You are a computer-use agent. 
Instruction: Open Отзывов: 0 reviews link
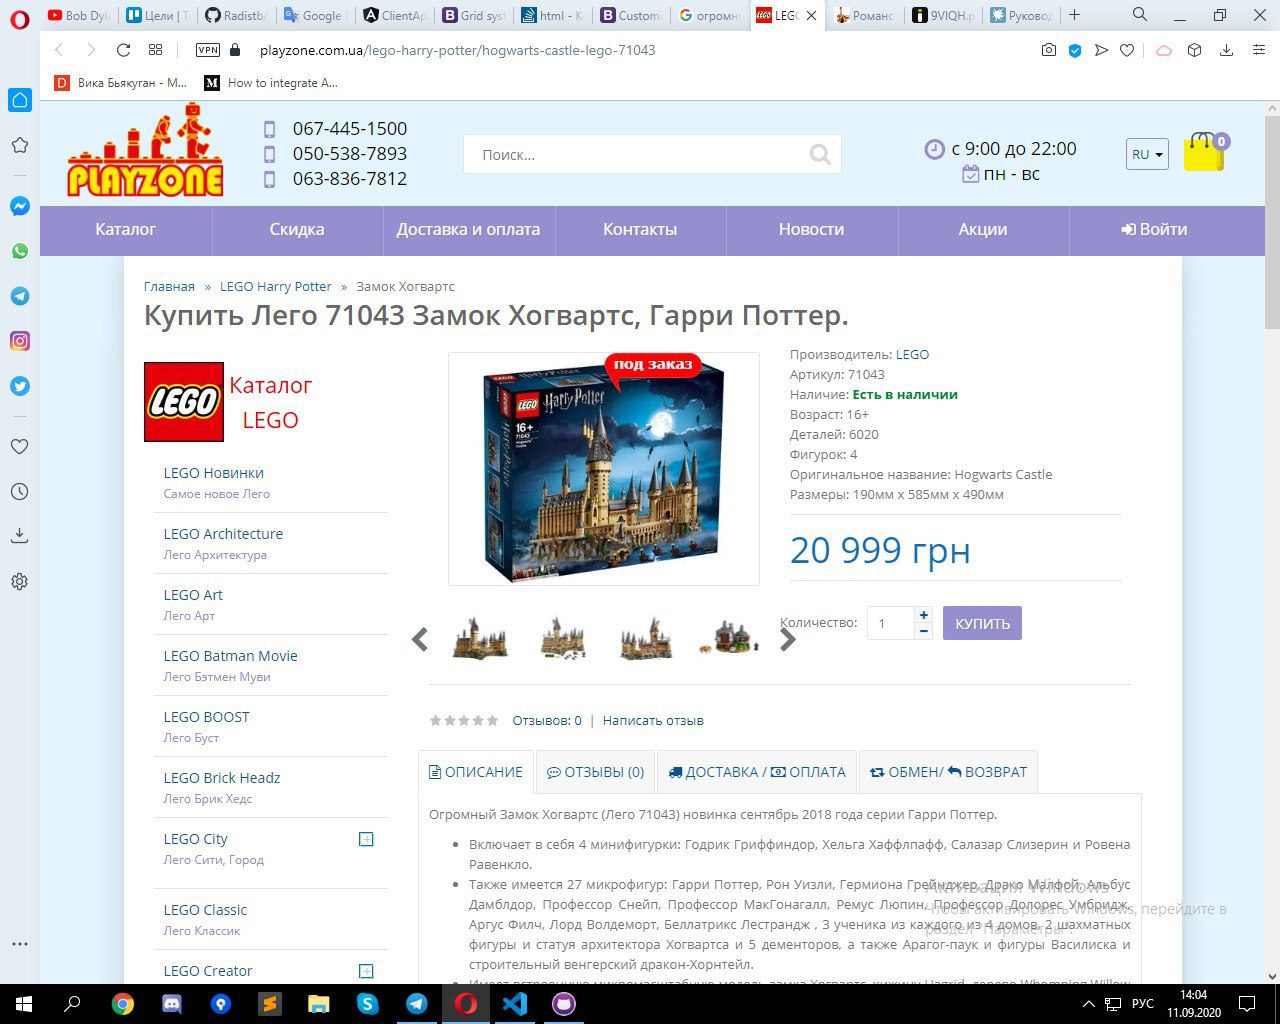pos(547,720)
